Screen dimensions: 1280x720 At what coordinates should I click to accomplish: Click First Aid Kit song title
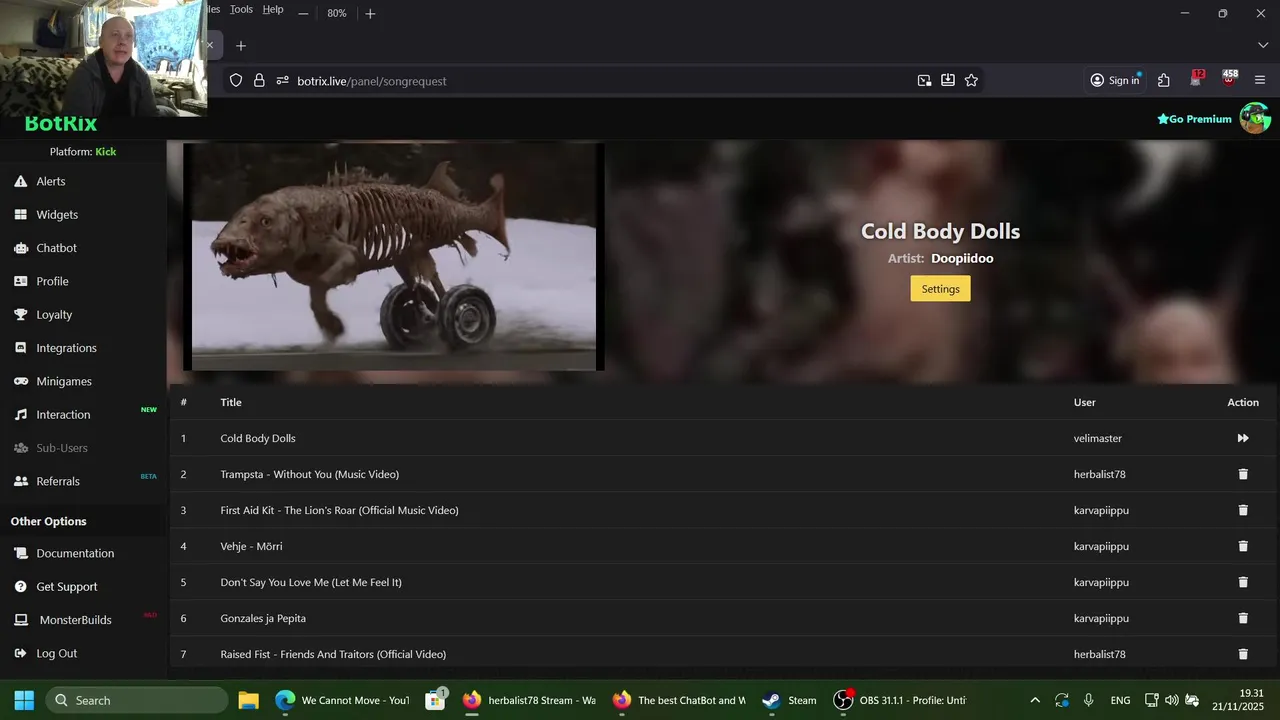pyautogui.click(x=339, y=510)
